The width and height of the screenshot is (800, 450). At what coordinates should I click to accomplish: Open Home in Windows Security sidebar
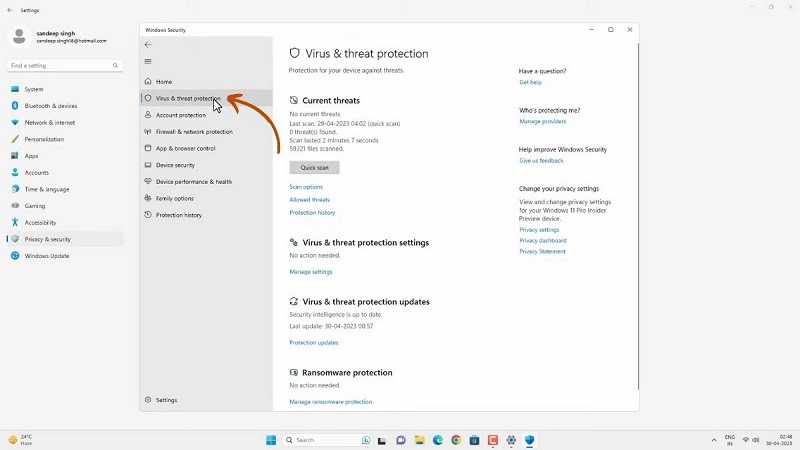click(x=207, y=82)
